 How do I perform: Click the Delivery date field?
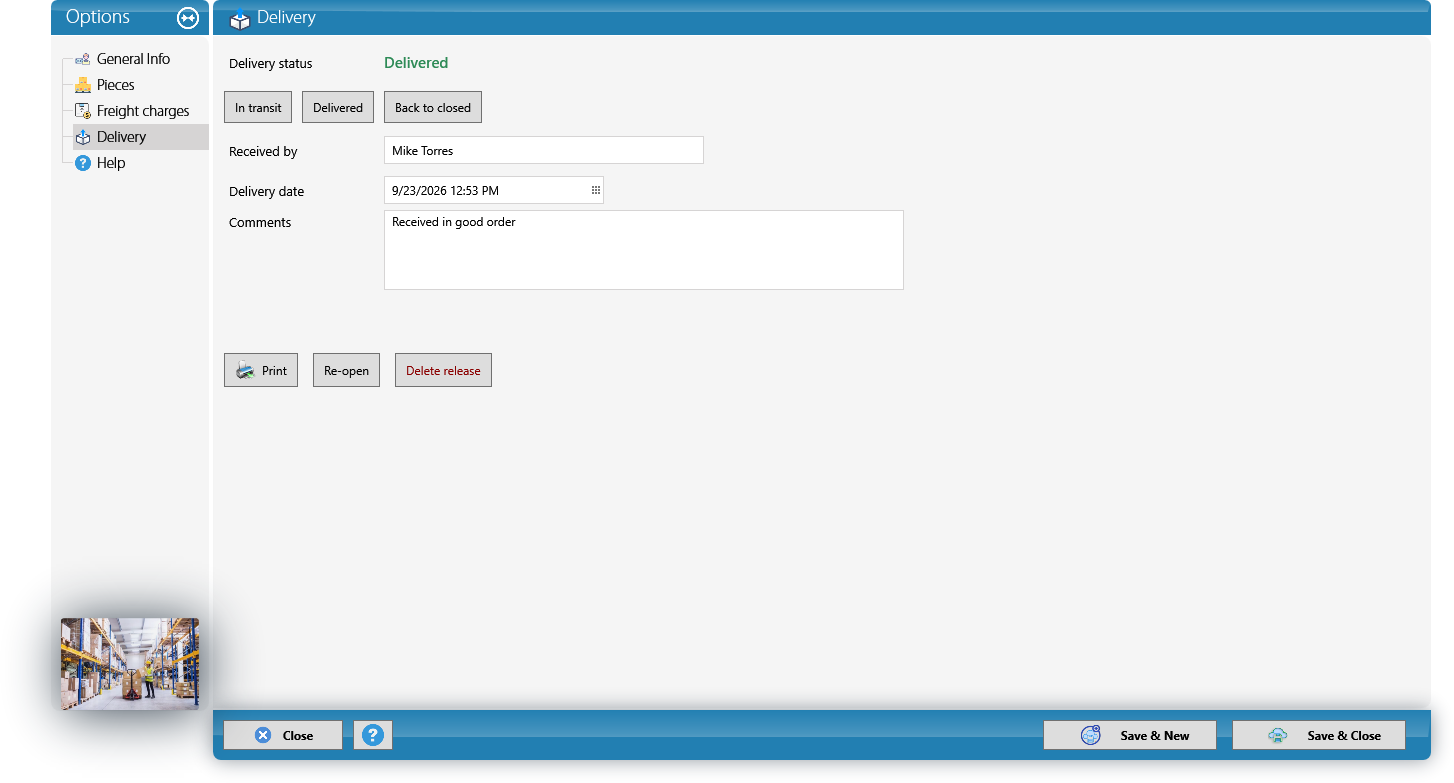click(494, 190)
